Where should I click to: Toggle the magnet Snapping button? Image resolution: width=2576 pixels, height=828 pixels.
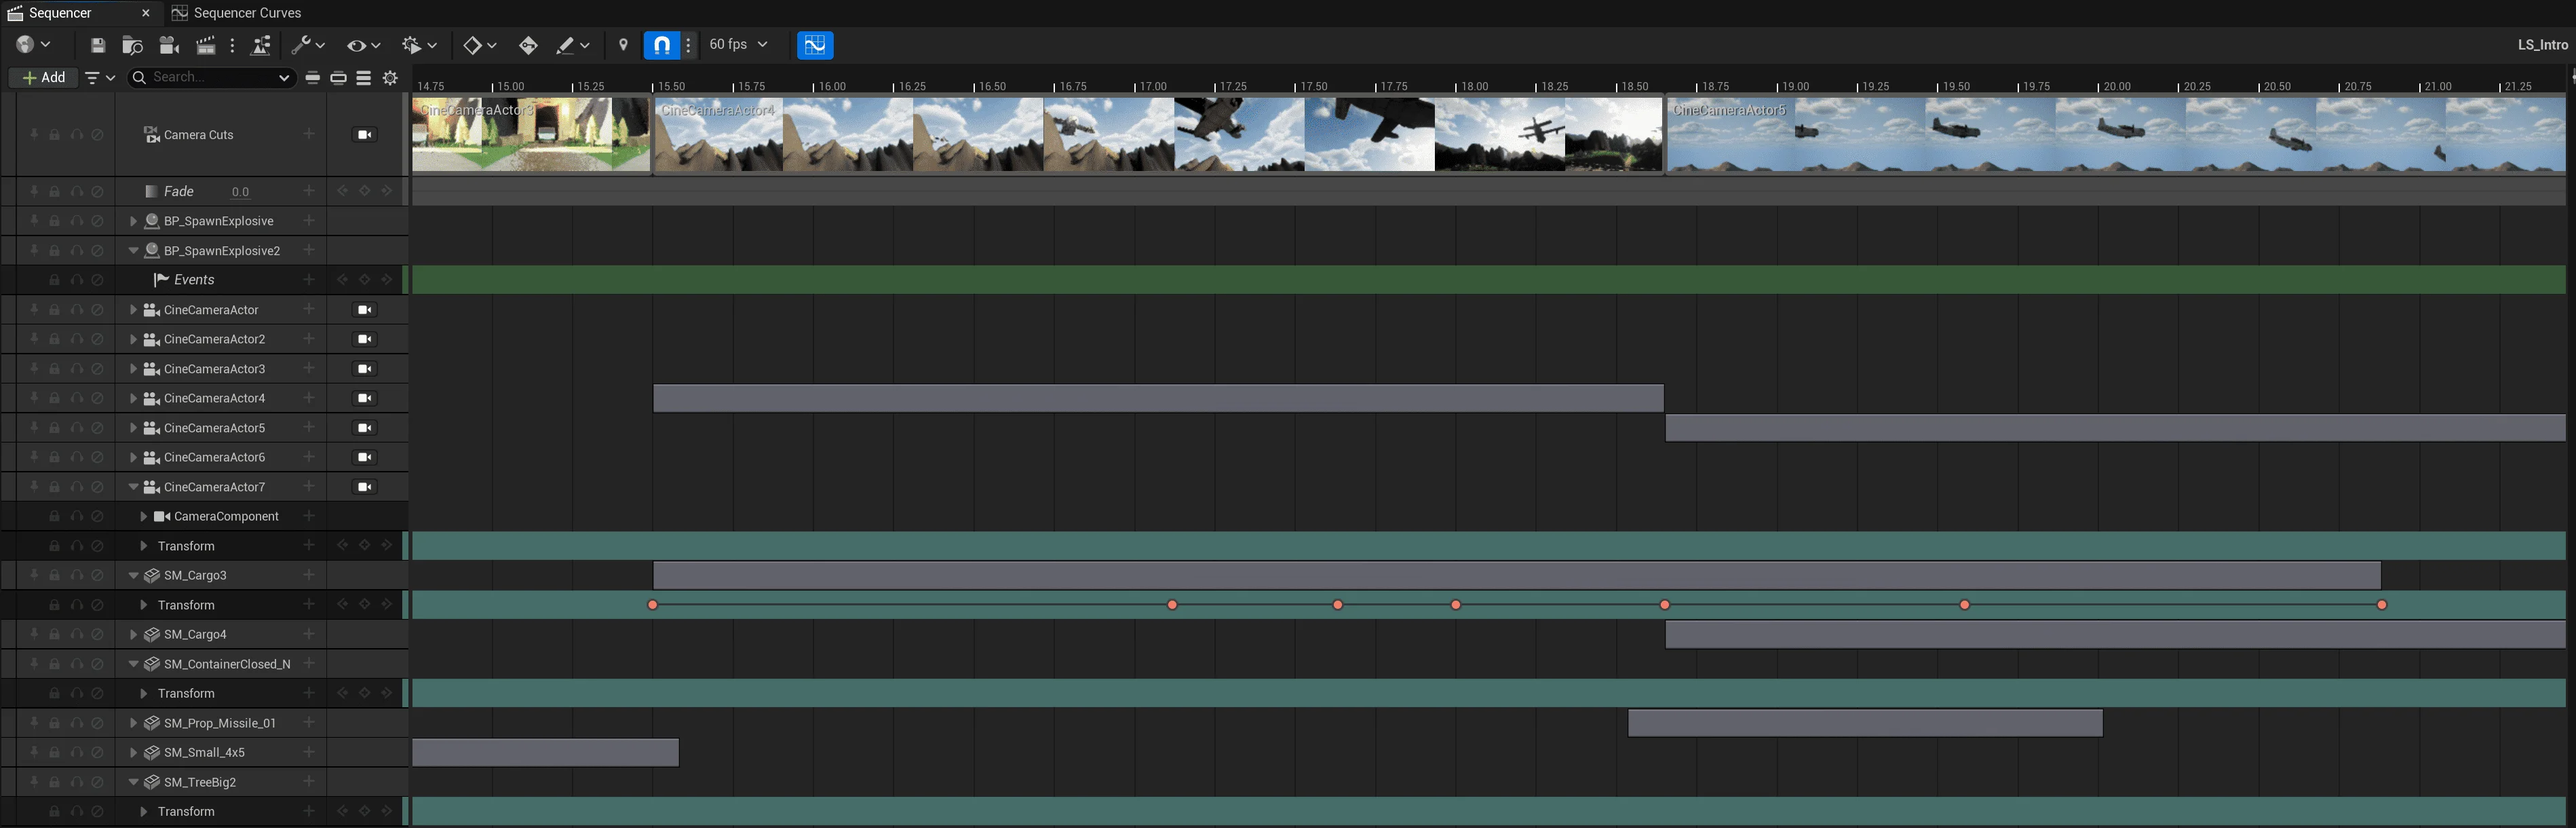[661, 45]
